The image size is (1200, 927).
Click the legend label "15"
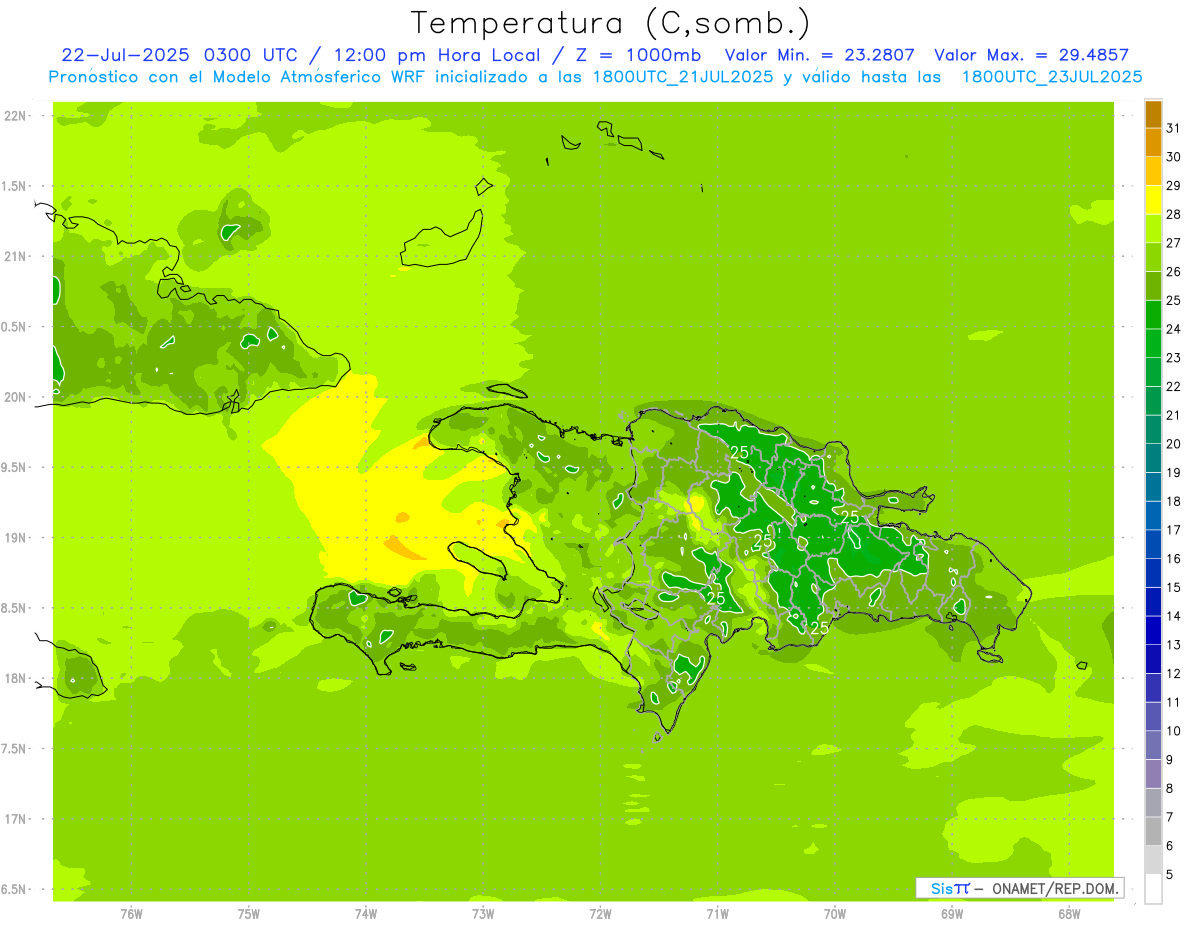click(x=1174, y=588)
